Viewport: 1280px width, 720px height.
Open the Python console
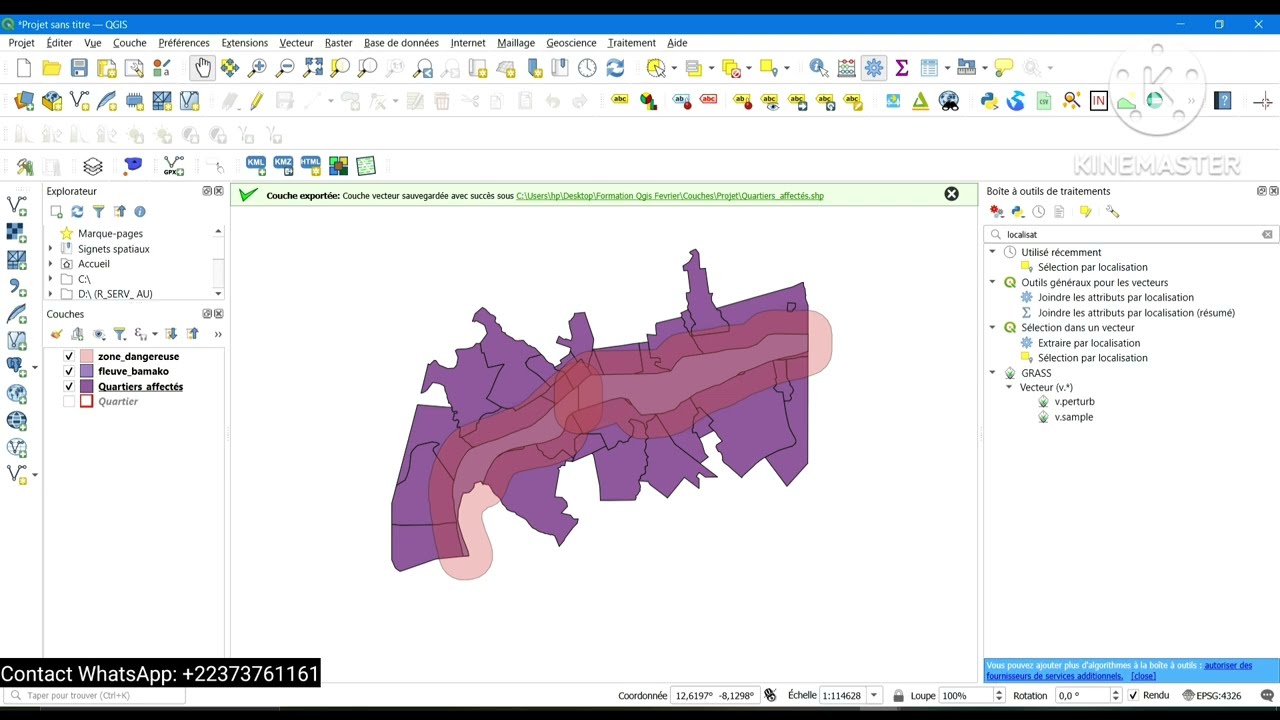click(x=989, y=101)
